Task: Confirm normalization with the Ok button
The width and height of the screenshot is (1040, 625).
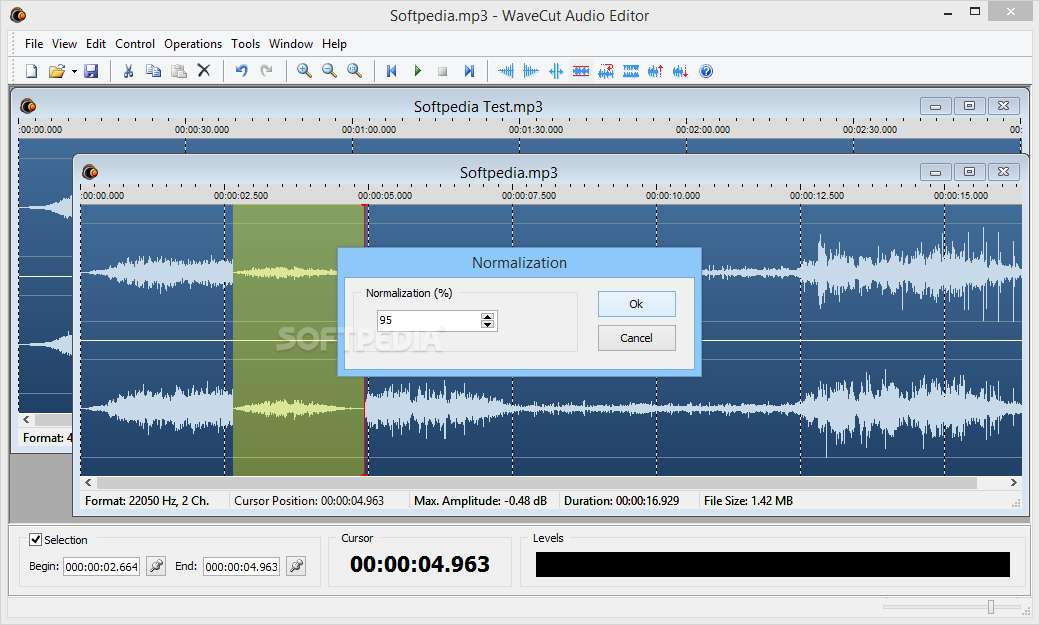Action: [x=637, y=304]
